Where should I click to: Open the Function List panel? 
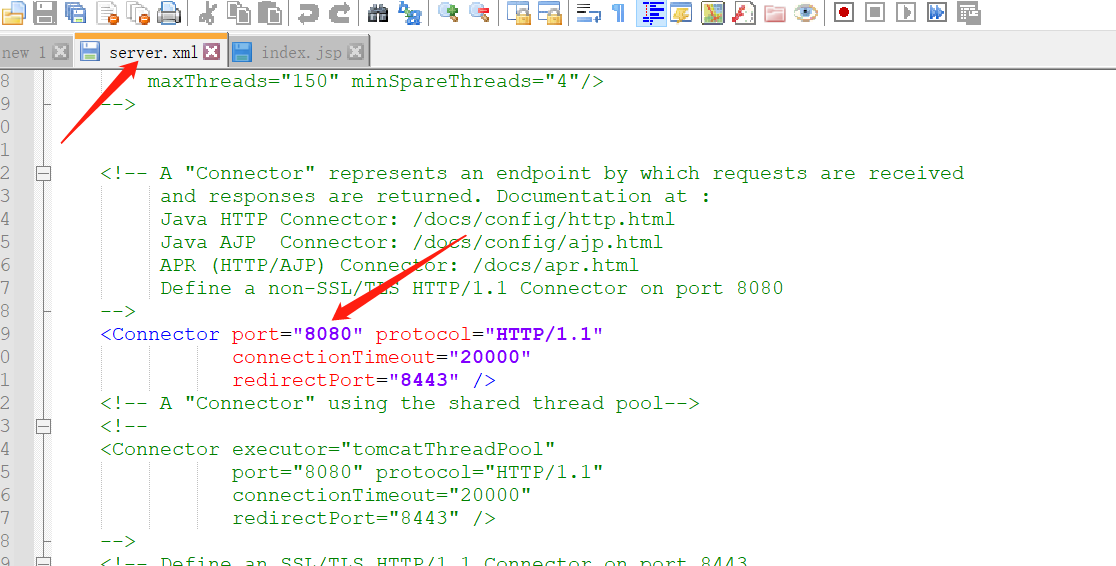(744, 12)
